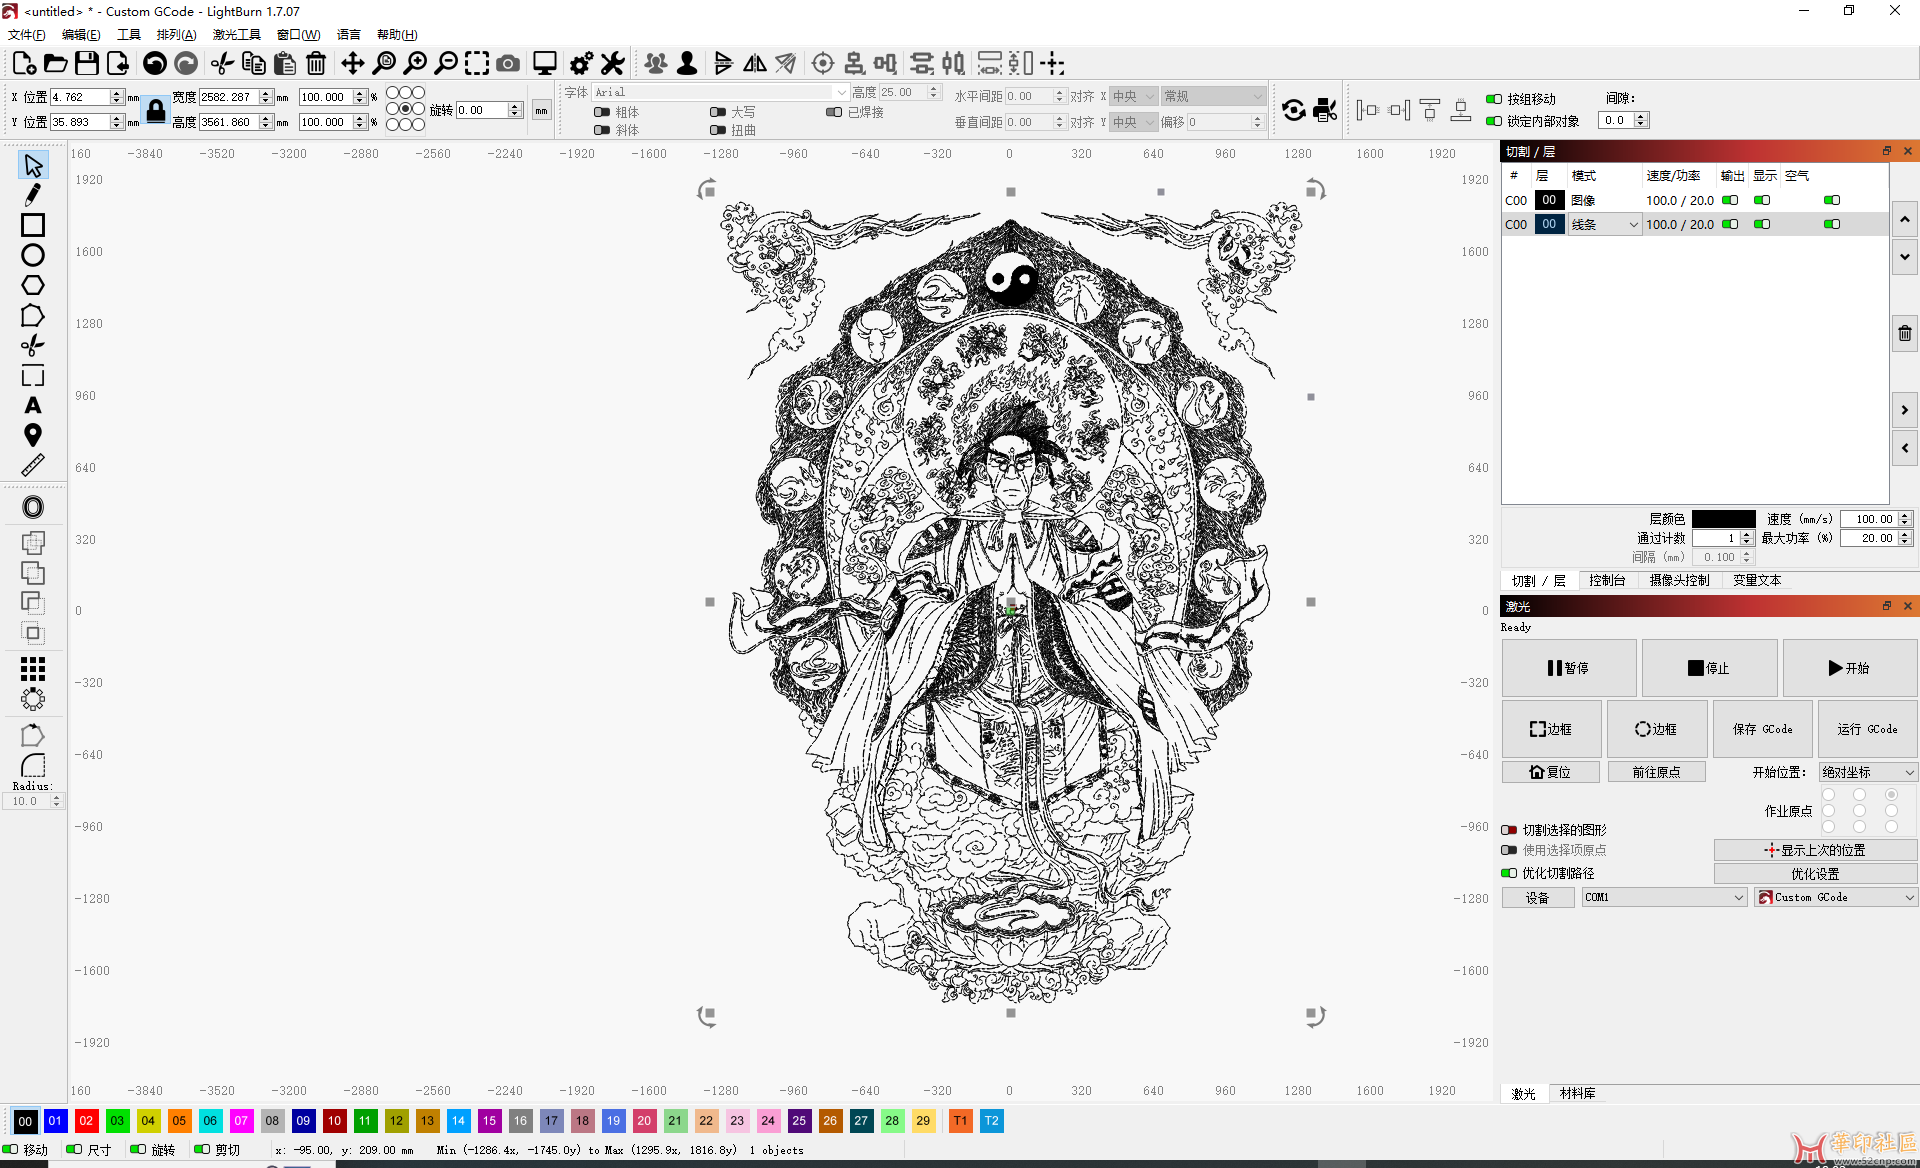Open 开始位置 绝对坐标 dropdown
The height and width of the screenshot is (1168, 1920).
pyautogui.click(x=1867, y=772)
